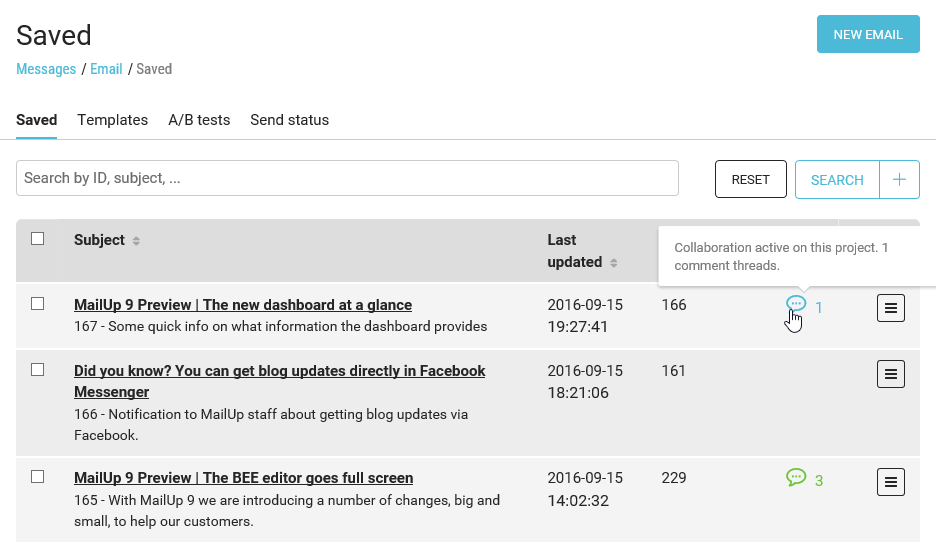This screenshot has width=936, height=543.
Task: Click the SEARCH button
Action: [837, 180]
